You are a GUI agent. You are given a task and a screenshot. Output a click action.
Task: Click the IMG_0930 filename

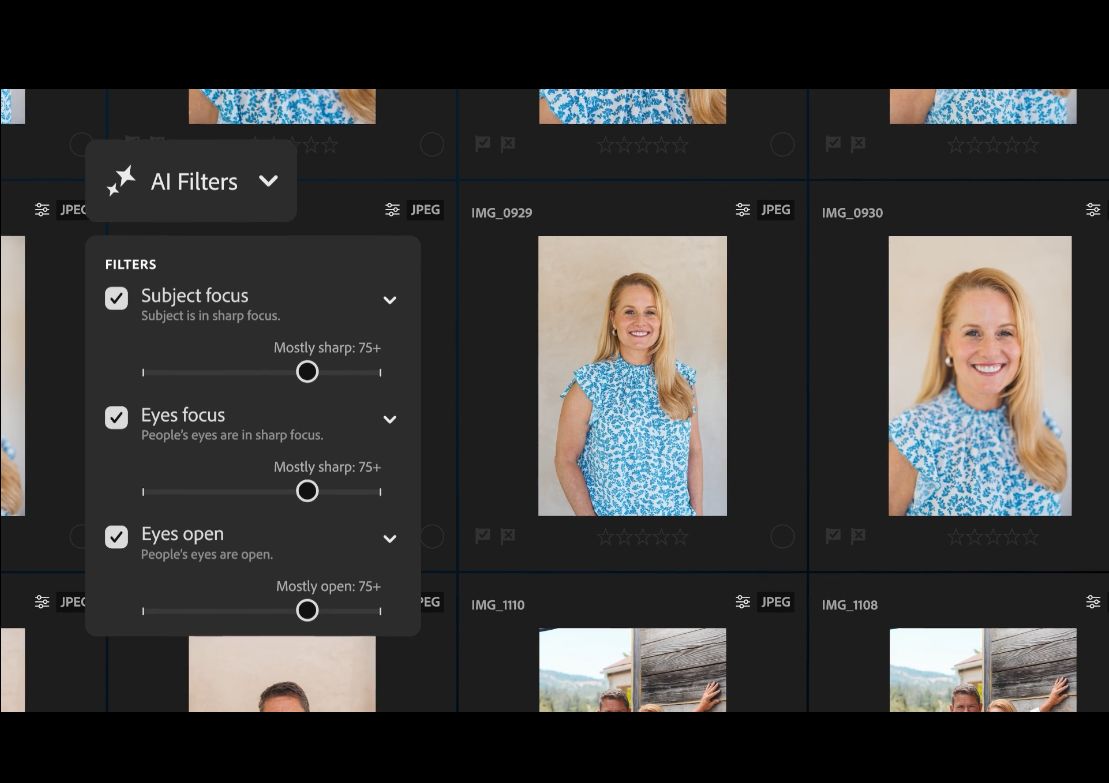click(x=852, y=213)
